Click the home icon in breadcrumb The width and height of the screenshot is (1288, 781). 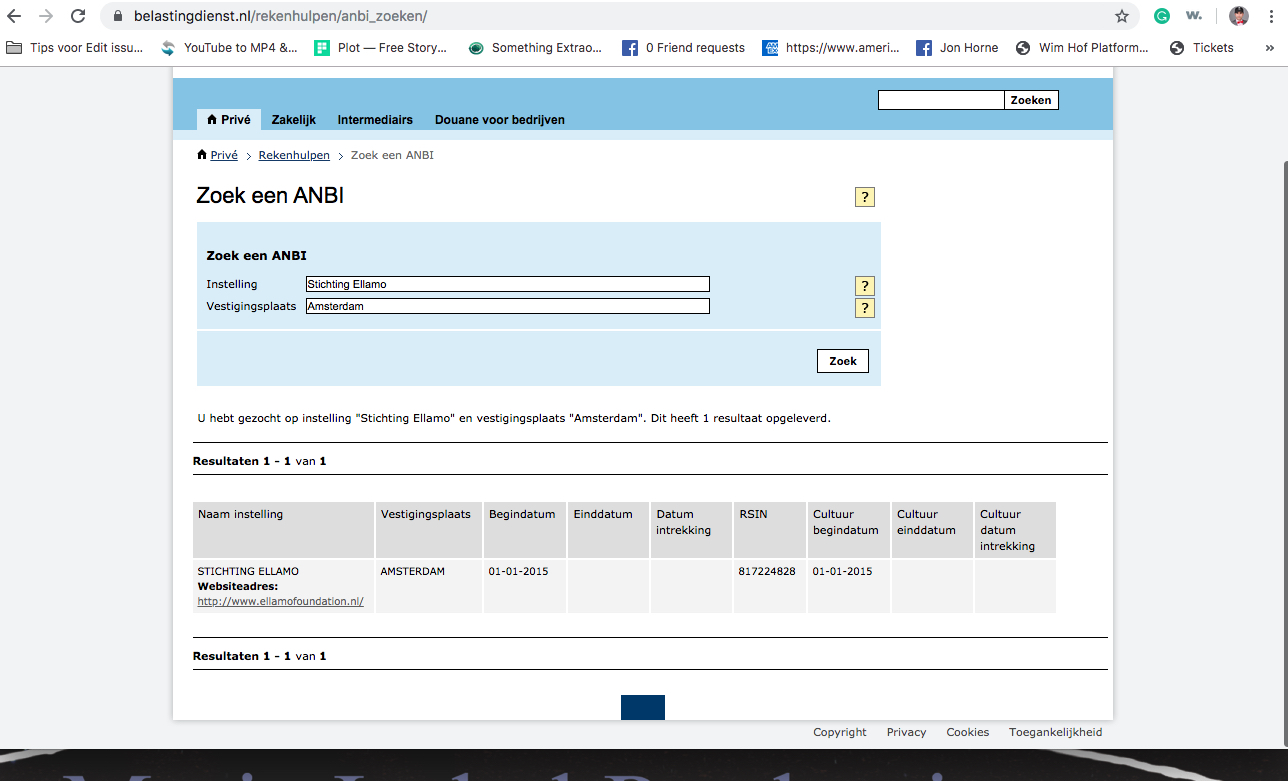(x=202, y=155)
